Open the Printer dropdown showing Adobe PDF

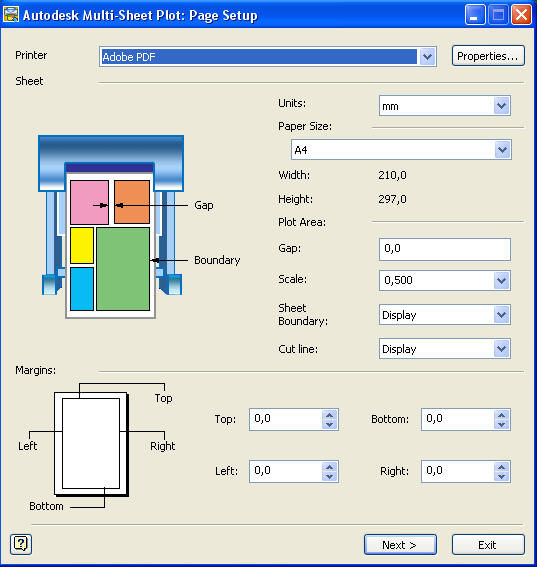(x=427, y=57)
